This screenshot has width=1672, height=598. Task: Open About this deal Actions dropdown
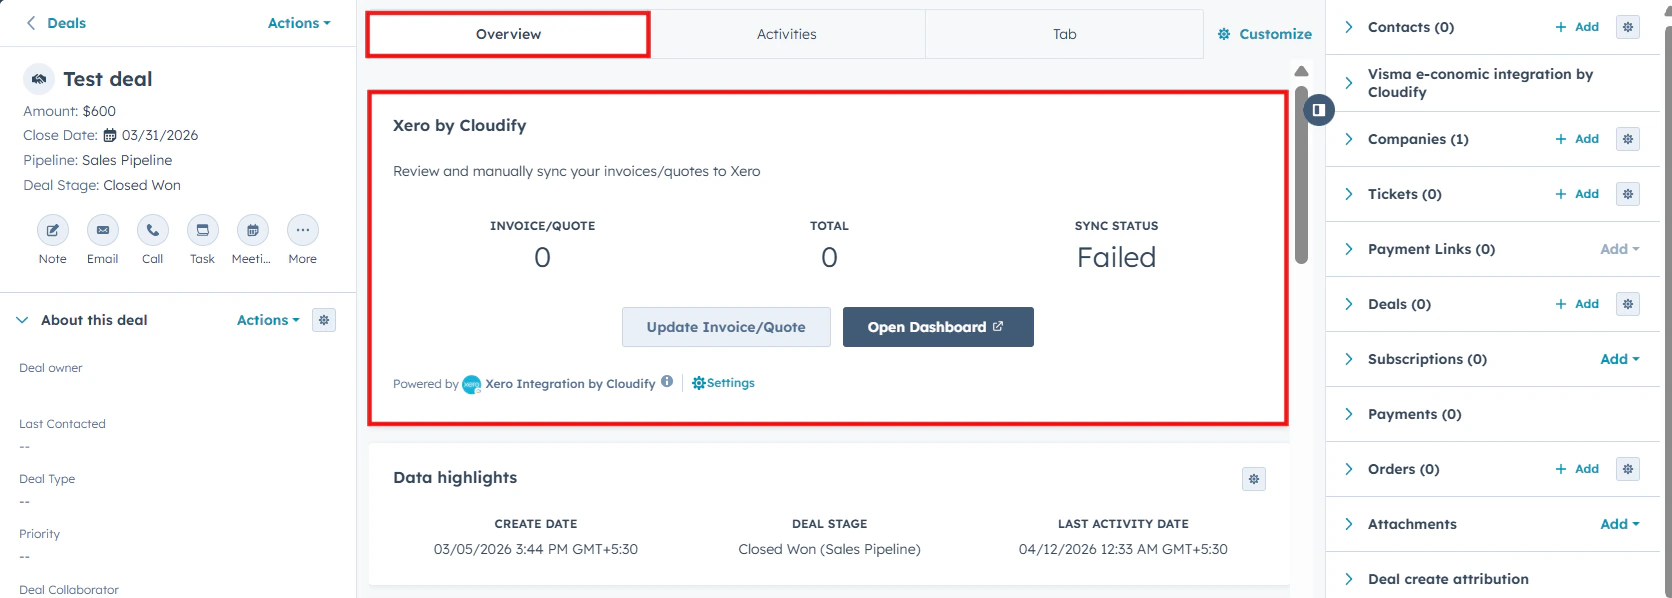pyautogui.click(x=268, y=320)
